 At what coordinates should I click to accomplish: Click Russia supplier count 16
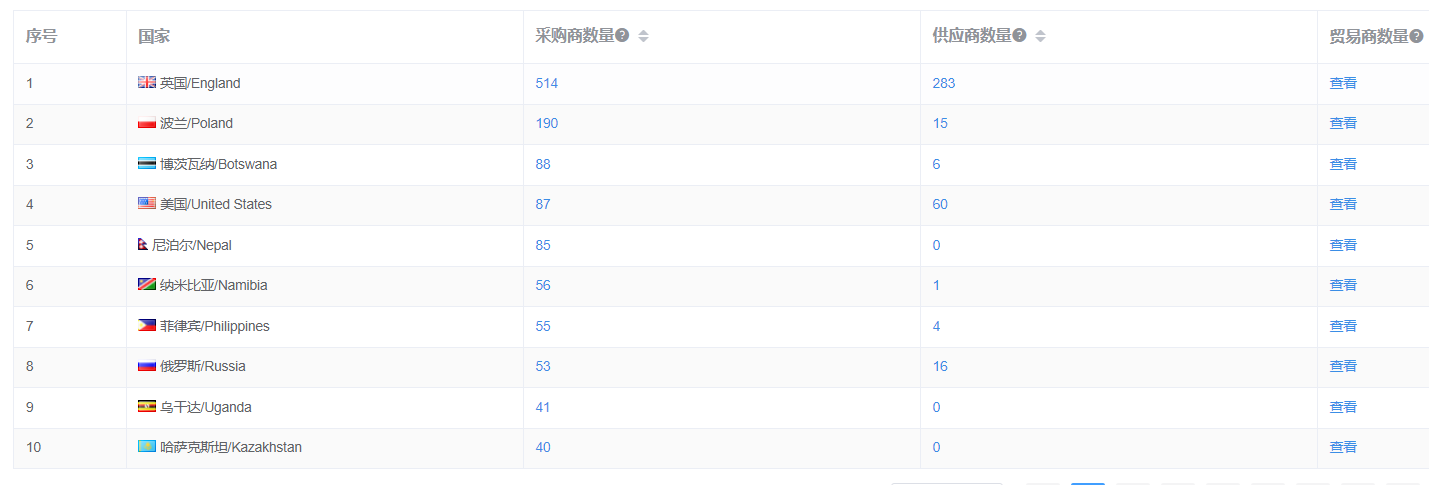[940, 366]
